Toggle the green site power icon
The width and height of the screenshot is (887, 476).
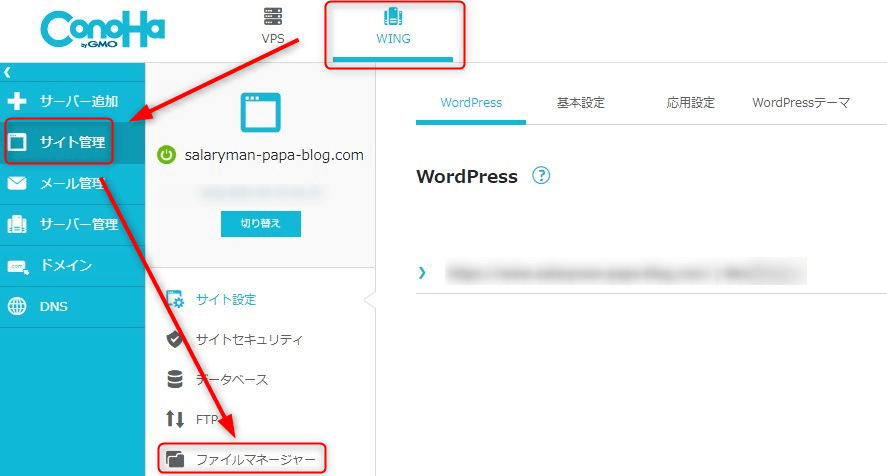[x=166, y=155]
